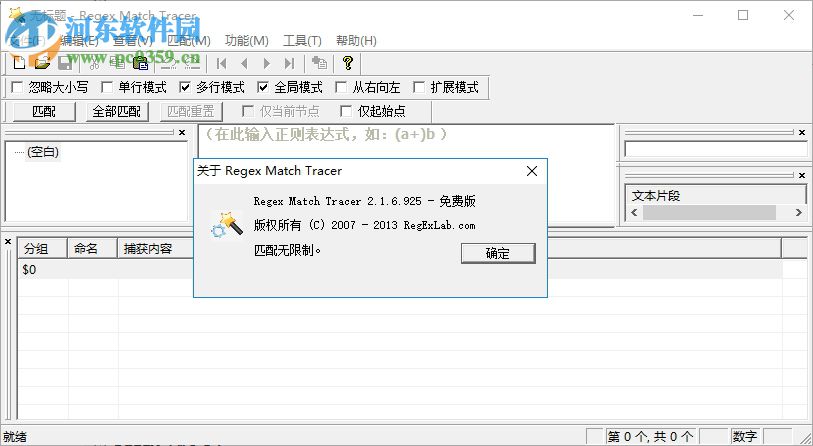This screenshot has width=813, height=446.
Task: Open the 编辑(E) menu
Action: (79, 40)
